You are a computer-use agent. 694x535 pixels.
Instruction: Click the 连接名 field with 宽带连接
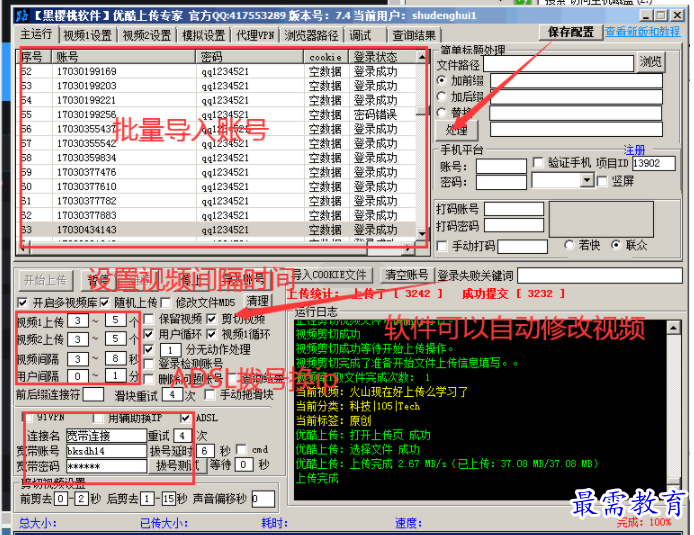[106, 436]
